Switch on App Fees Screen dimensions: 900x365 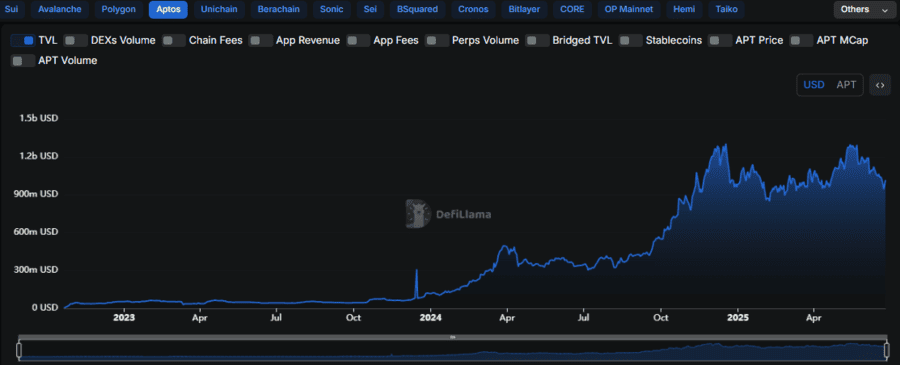pos(358,40)
